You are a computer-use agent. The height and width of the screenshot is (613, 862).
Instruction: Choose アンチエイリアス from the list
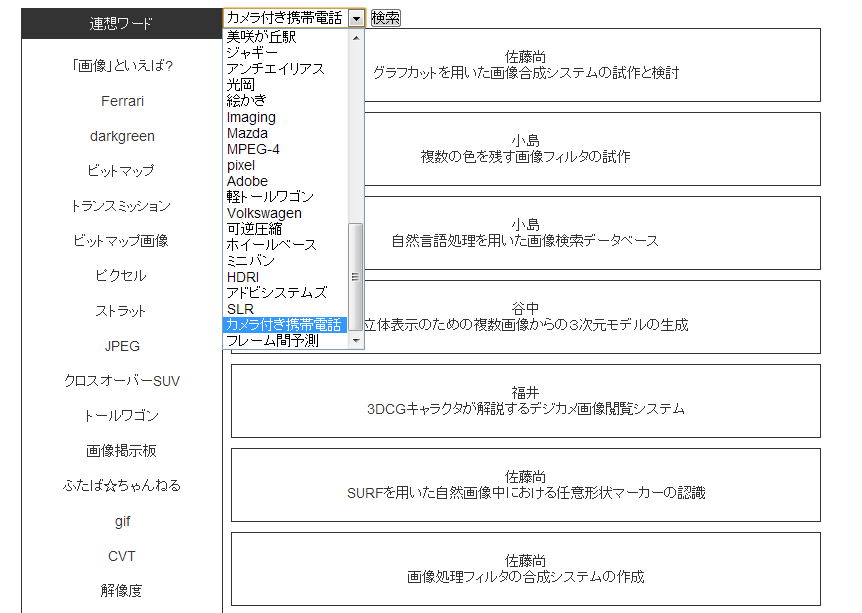point(285,69)
